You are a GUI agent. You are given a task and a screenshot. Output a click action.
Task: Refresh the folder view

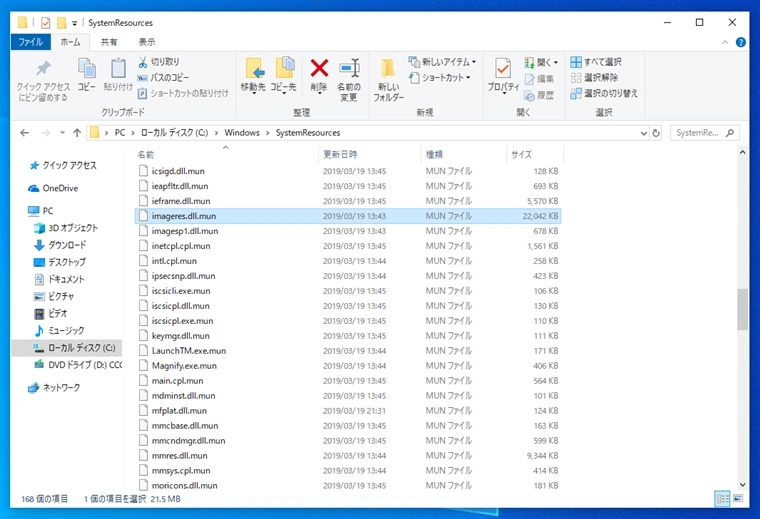pyautogui.click(x=656, y=133)
